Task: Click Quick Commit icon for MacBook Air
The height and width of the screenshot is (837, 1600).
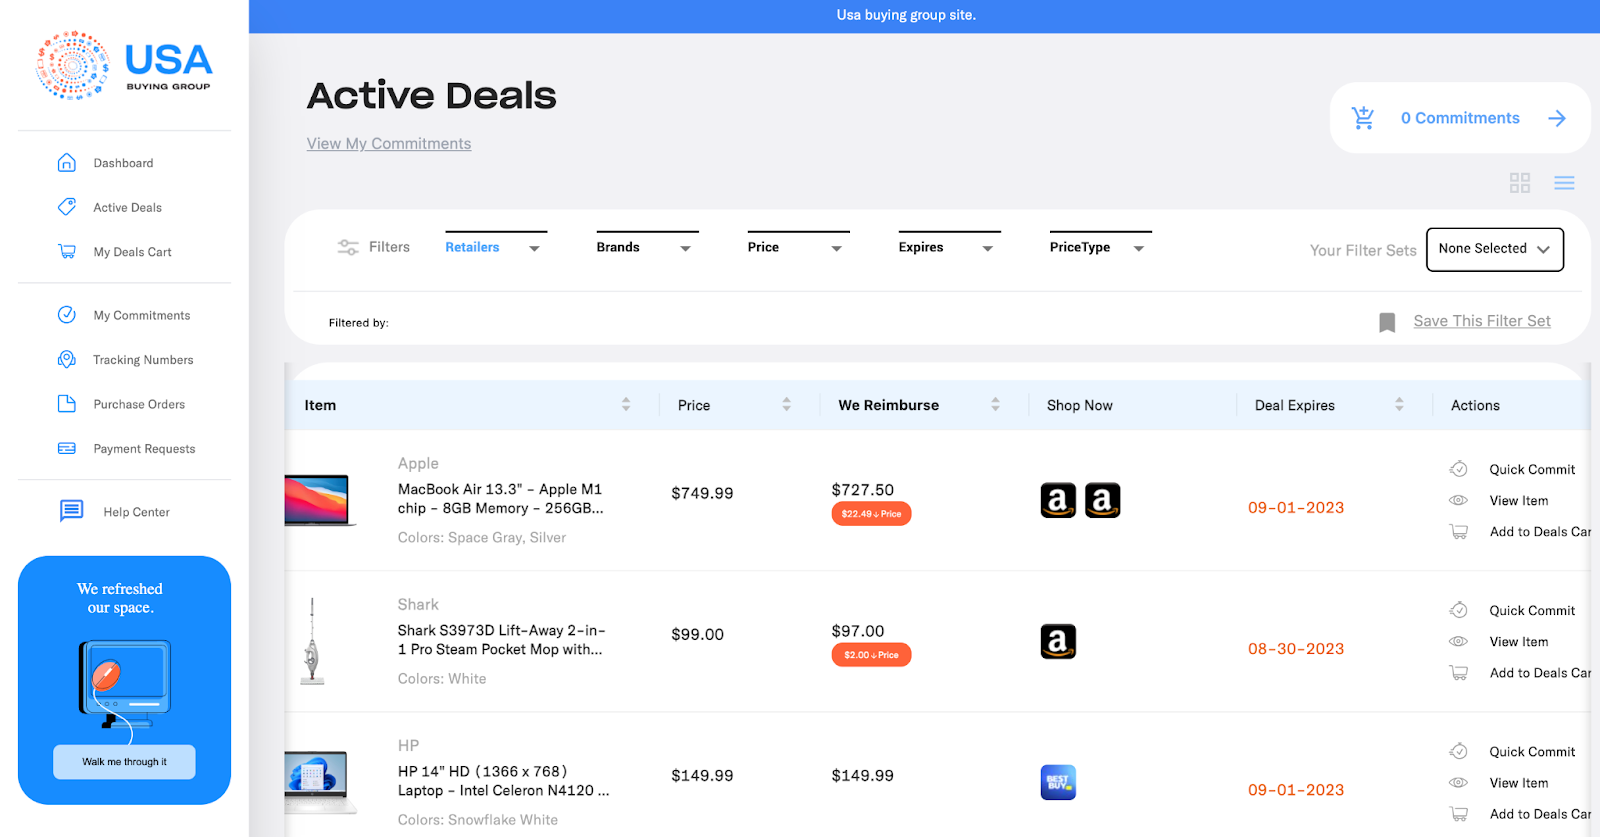Action: (1459, 469)
